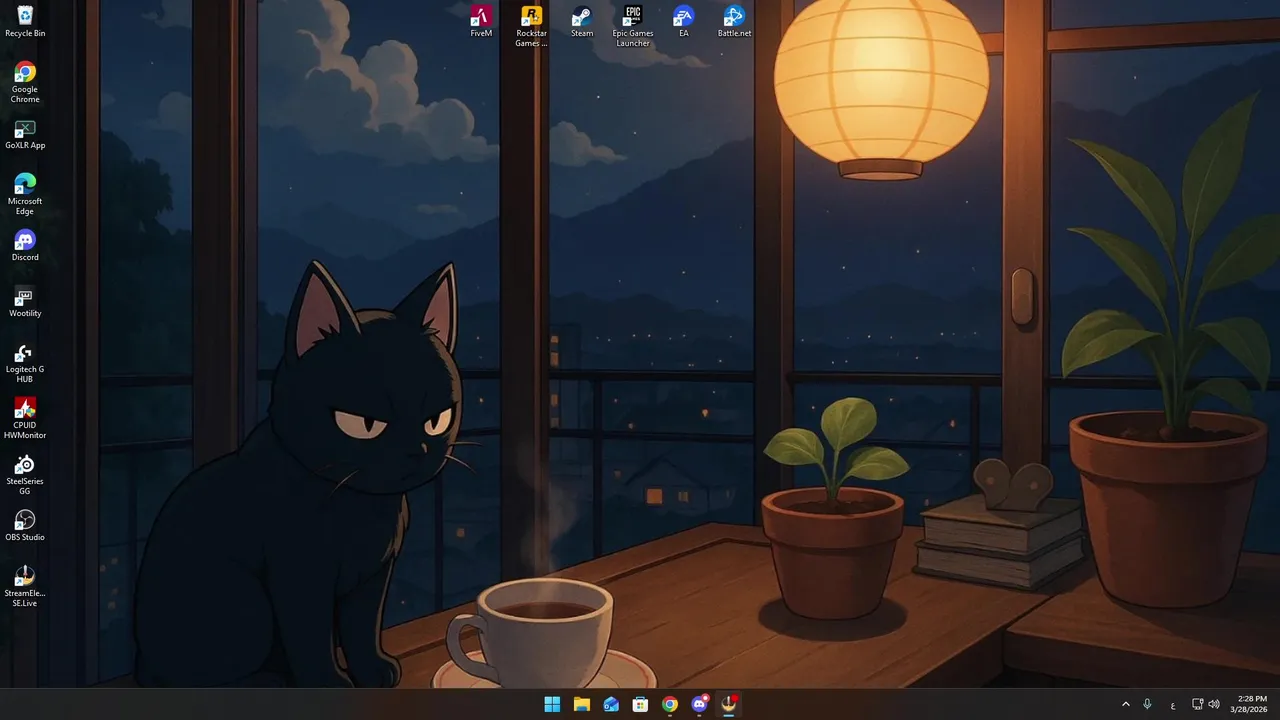Select the EA desktop shortcut
Screen dimensions: 1280x720
pos(684,22)
